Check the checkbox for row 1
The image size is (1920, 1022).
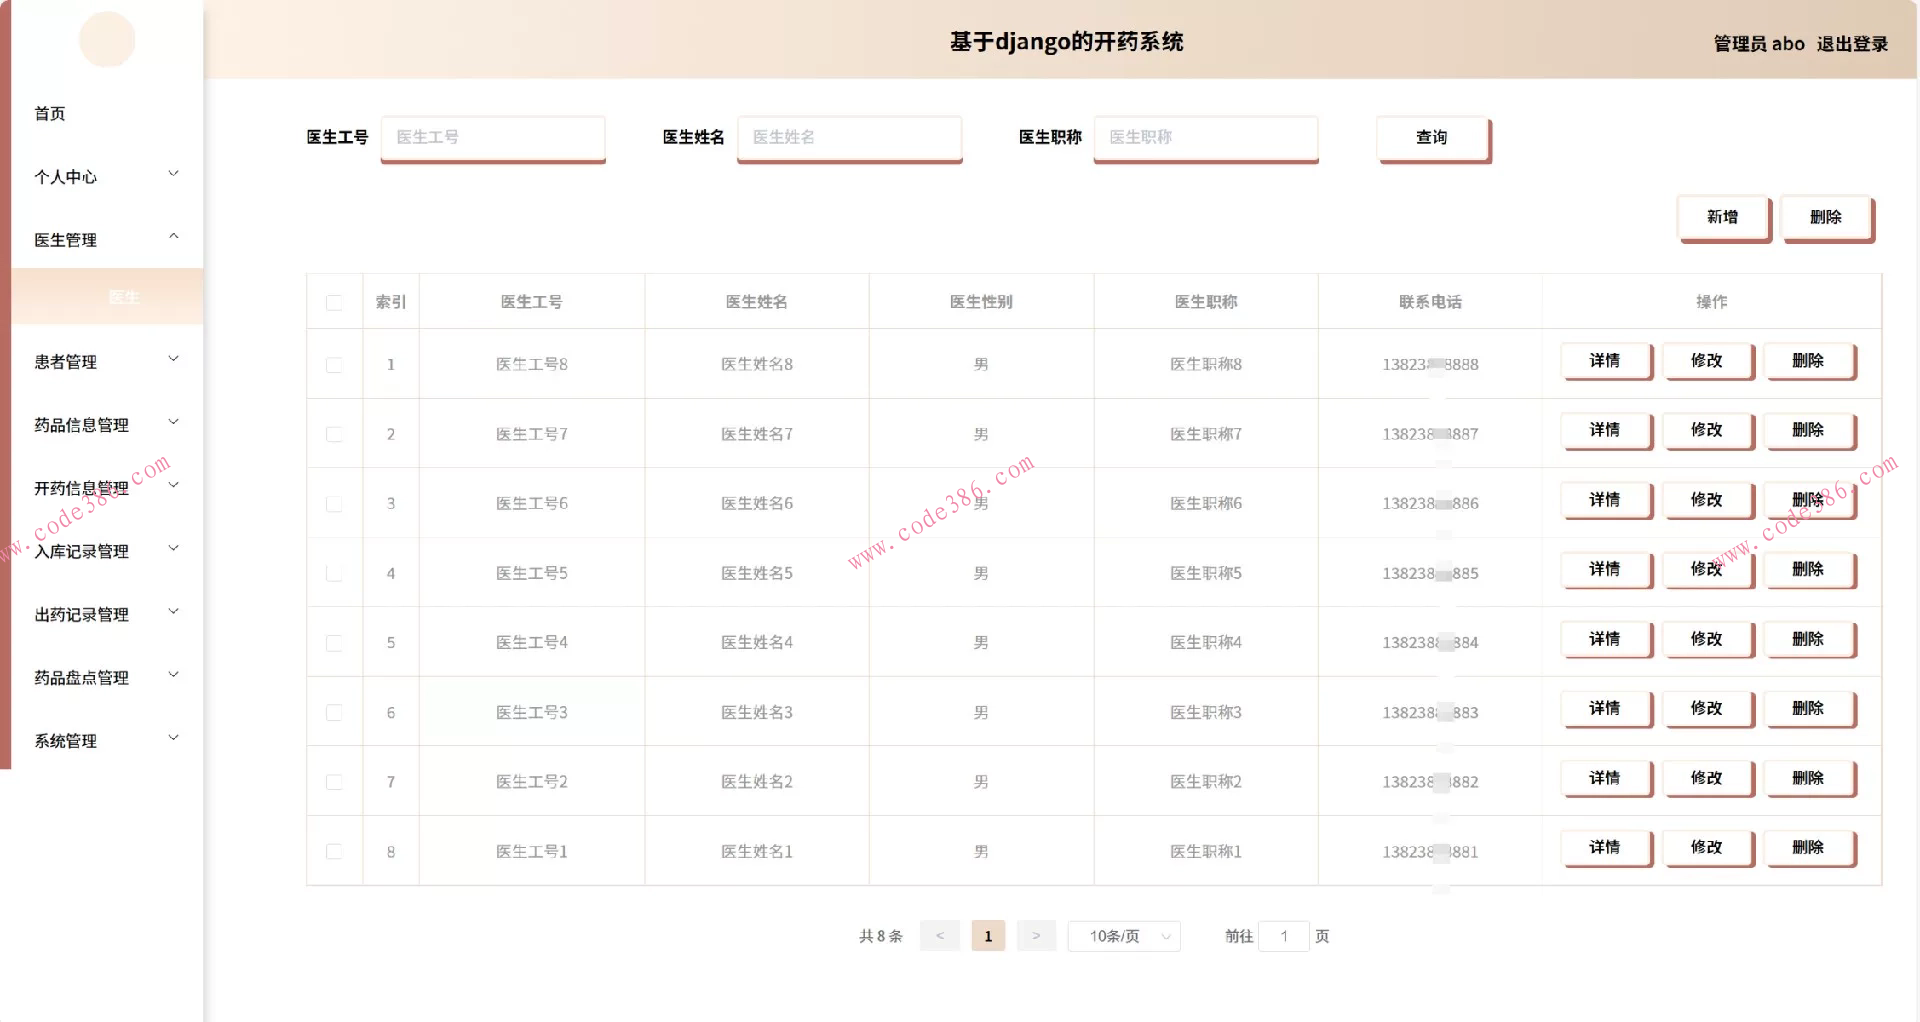[334, 364]
